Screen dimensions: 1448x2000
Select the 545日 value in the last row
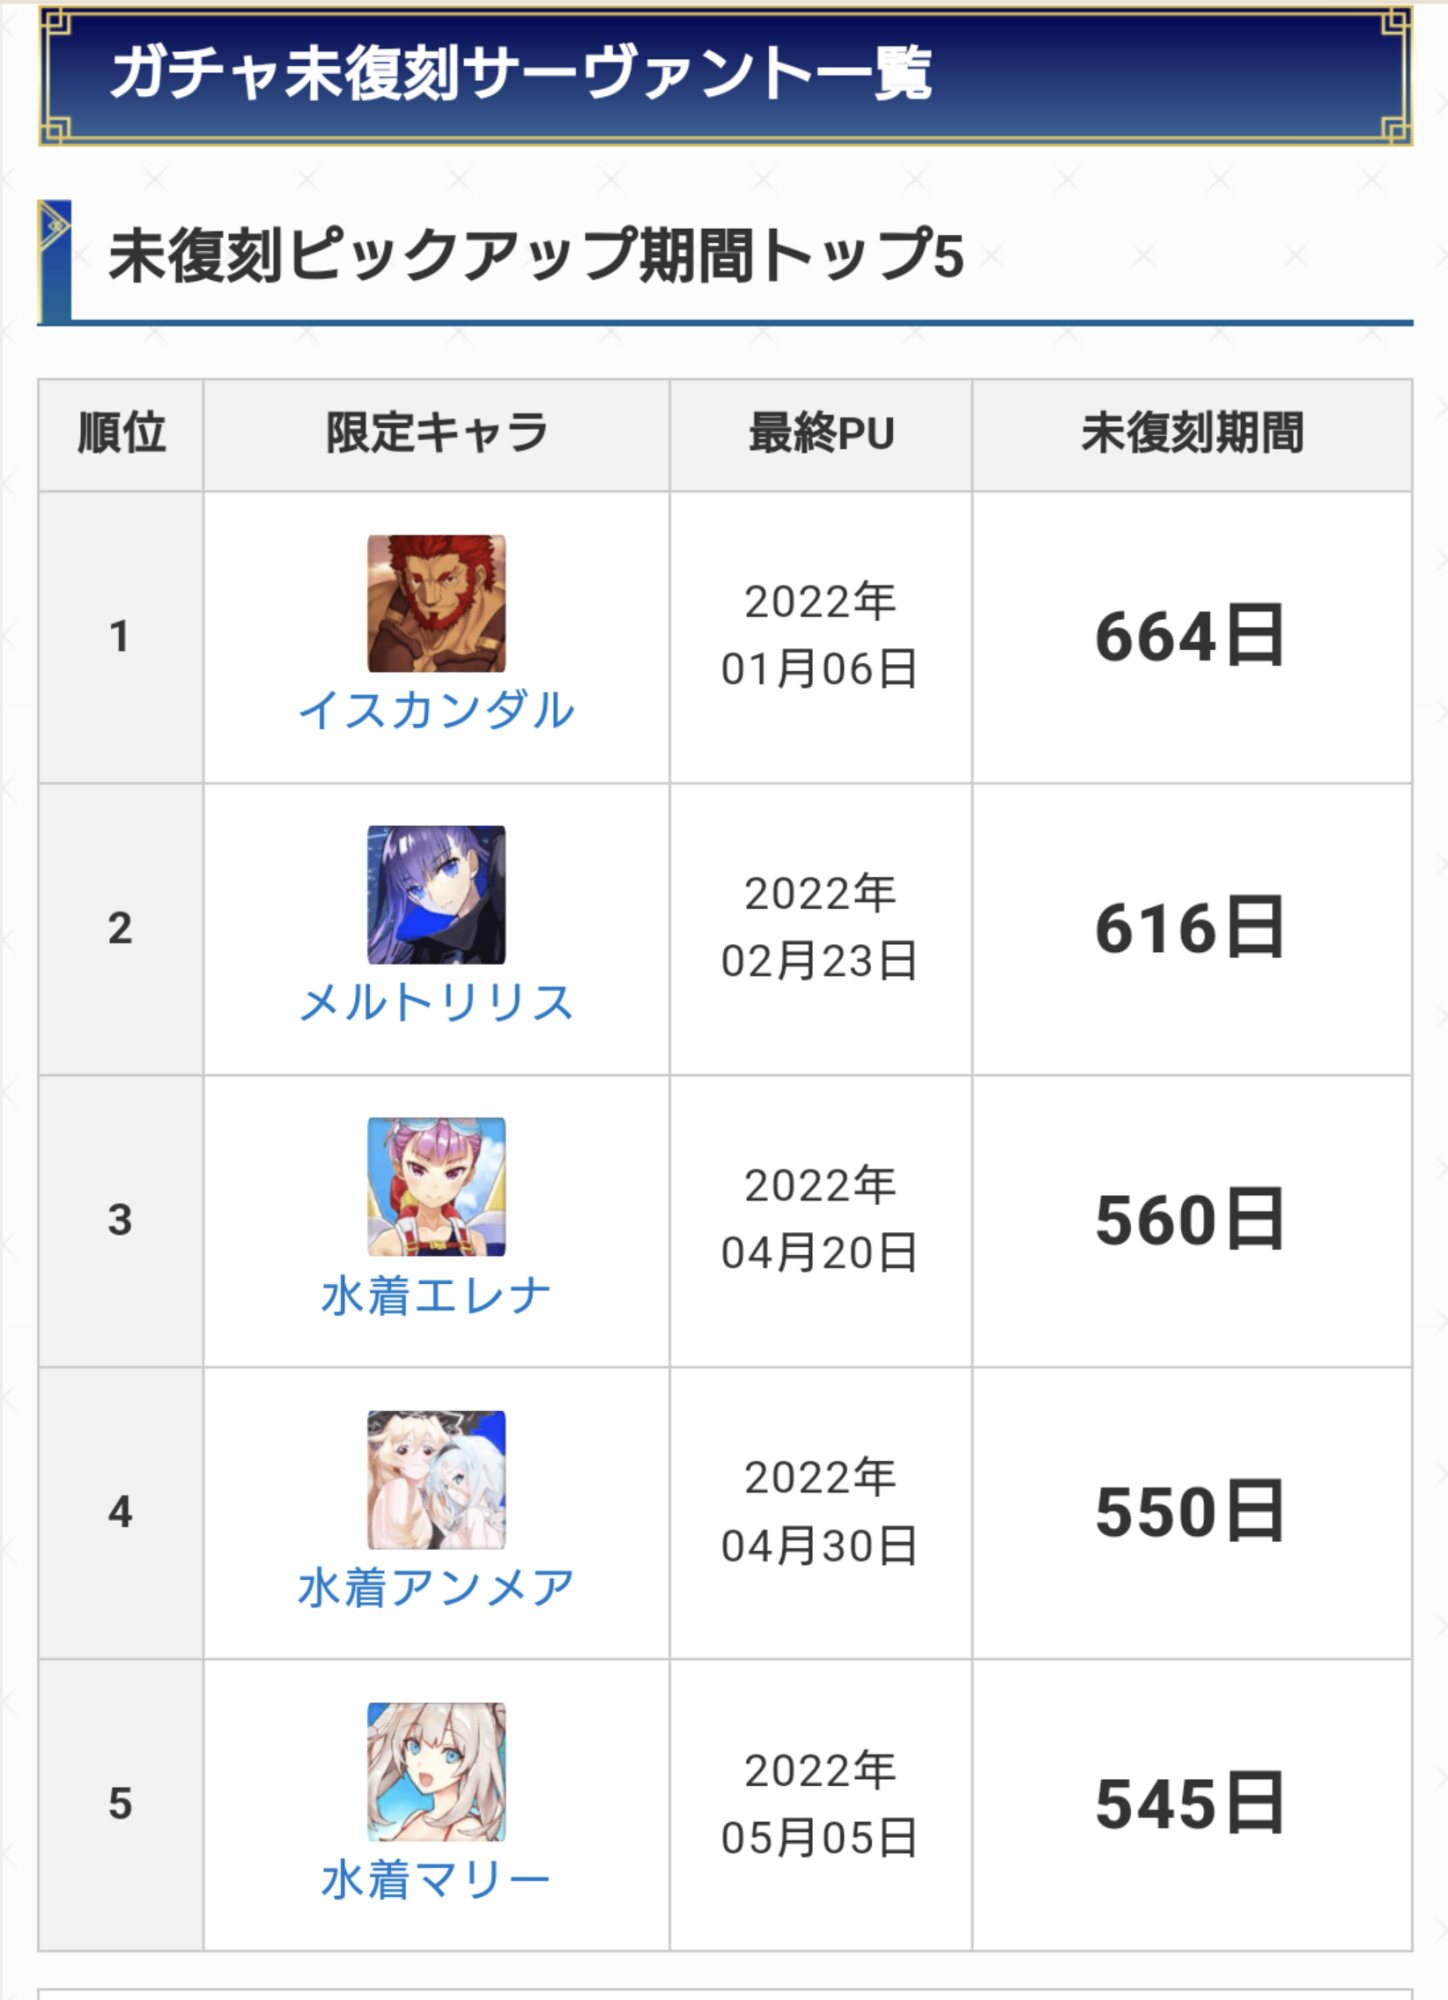pos(1190,1805)
